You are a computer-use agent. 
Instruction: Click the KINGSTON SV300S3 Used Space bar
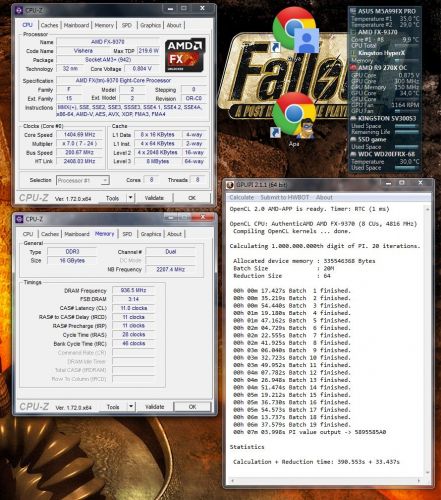(407, 126)
